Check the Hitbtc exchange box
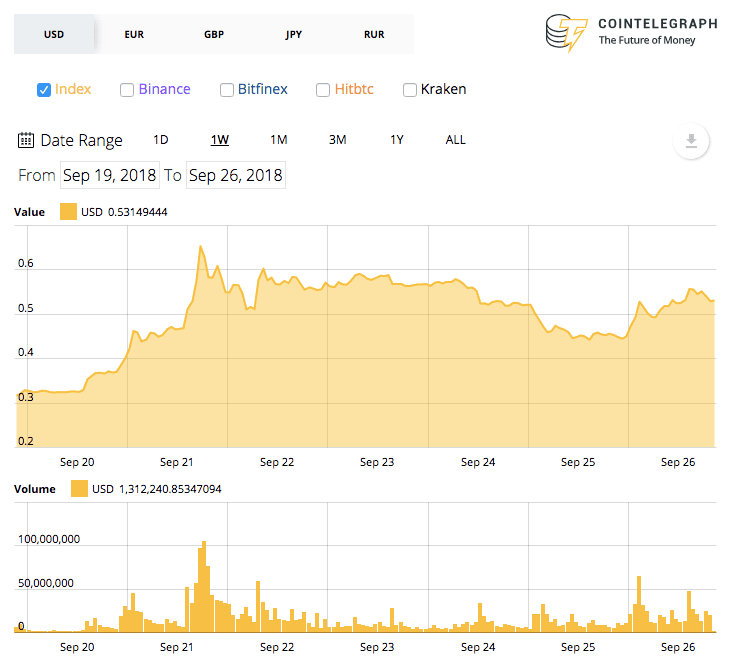Screen dimensions: 732x667 (x=323, y=90)
